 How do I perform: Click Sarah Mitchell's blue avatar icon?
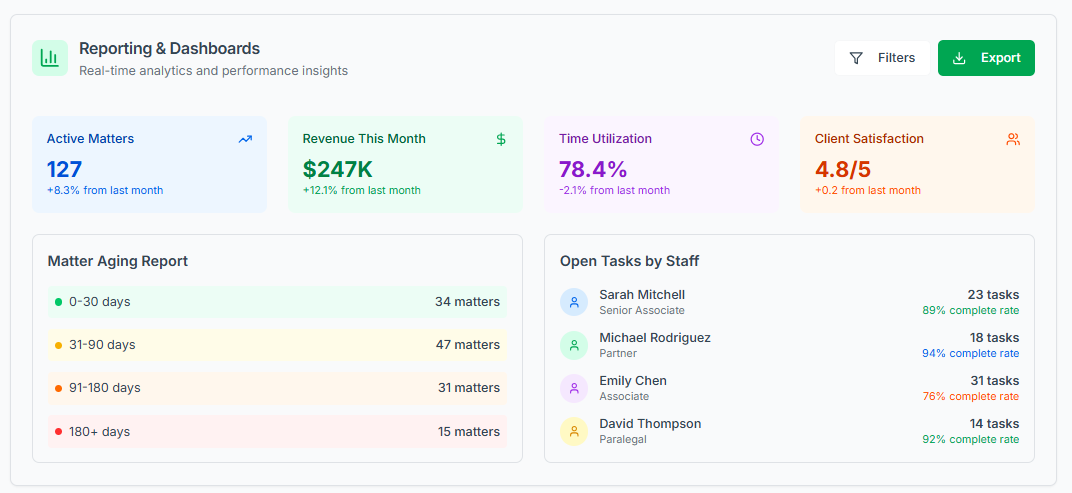click(x=574, y=302)
